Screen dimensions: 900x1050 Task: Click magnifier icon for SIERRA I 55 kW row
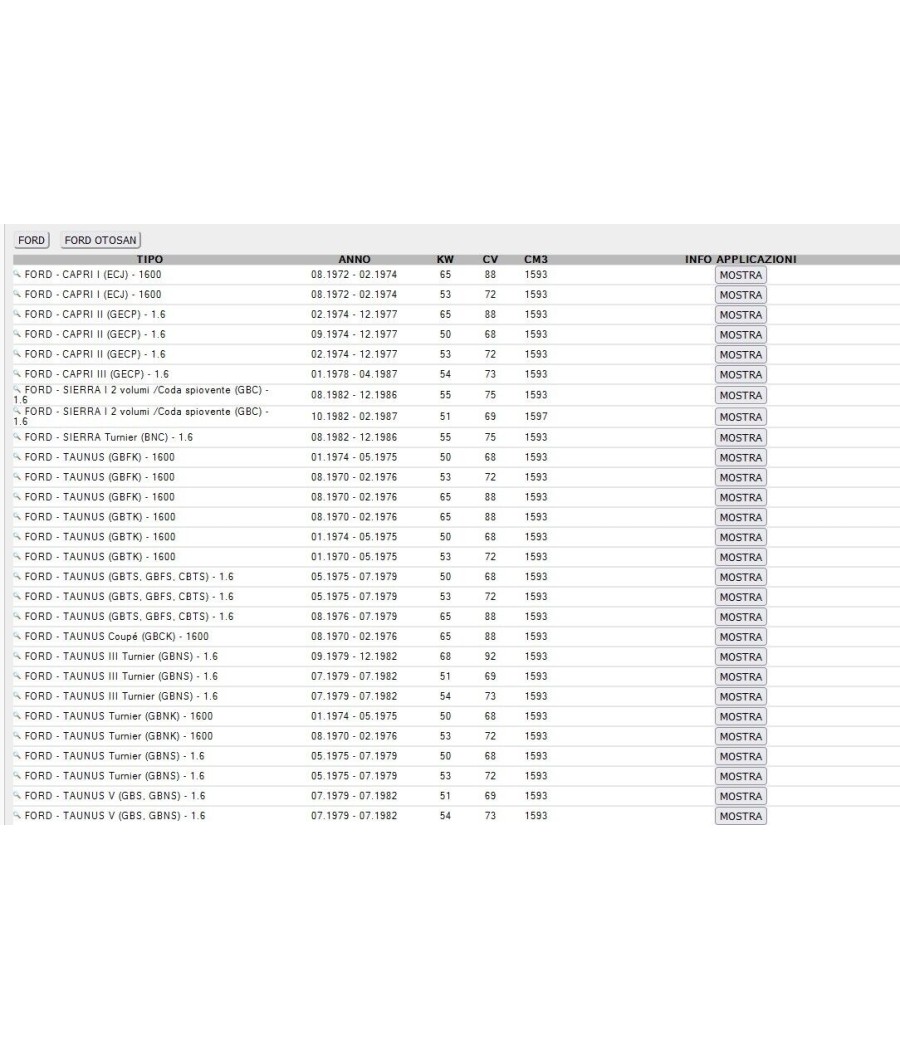(x=17, y=389)
